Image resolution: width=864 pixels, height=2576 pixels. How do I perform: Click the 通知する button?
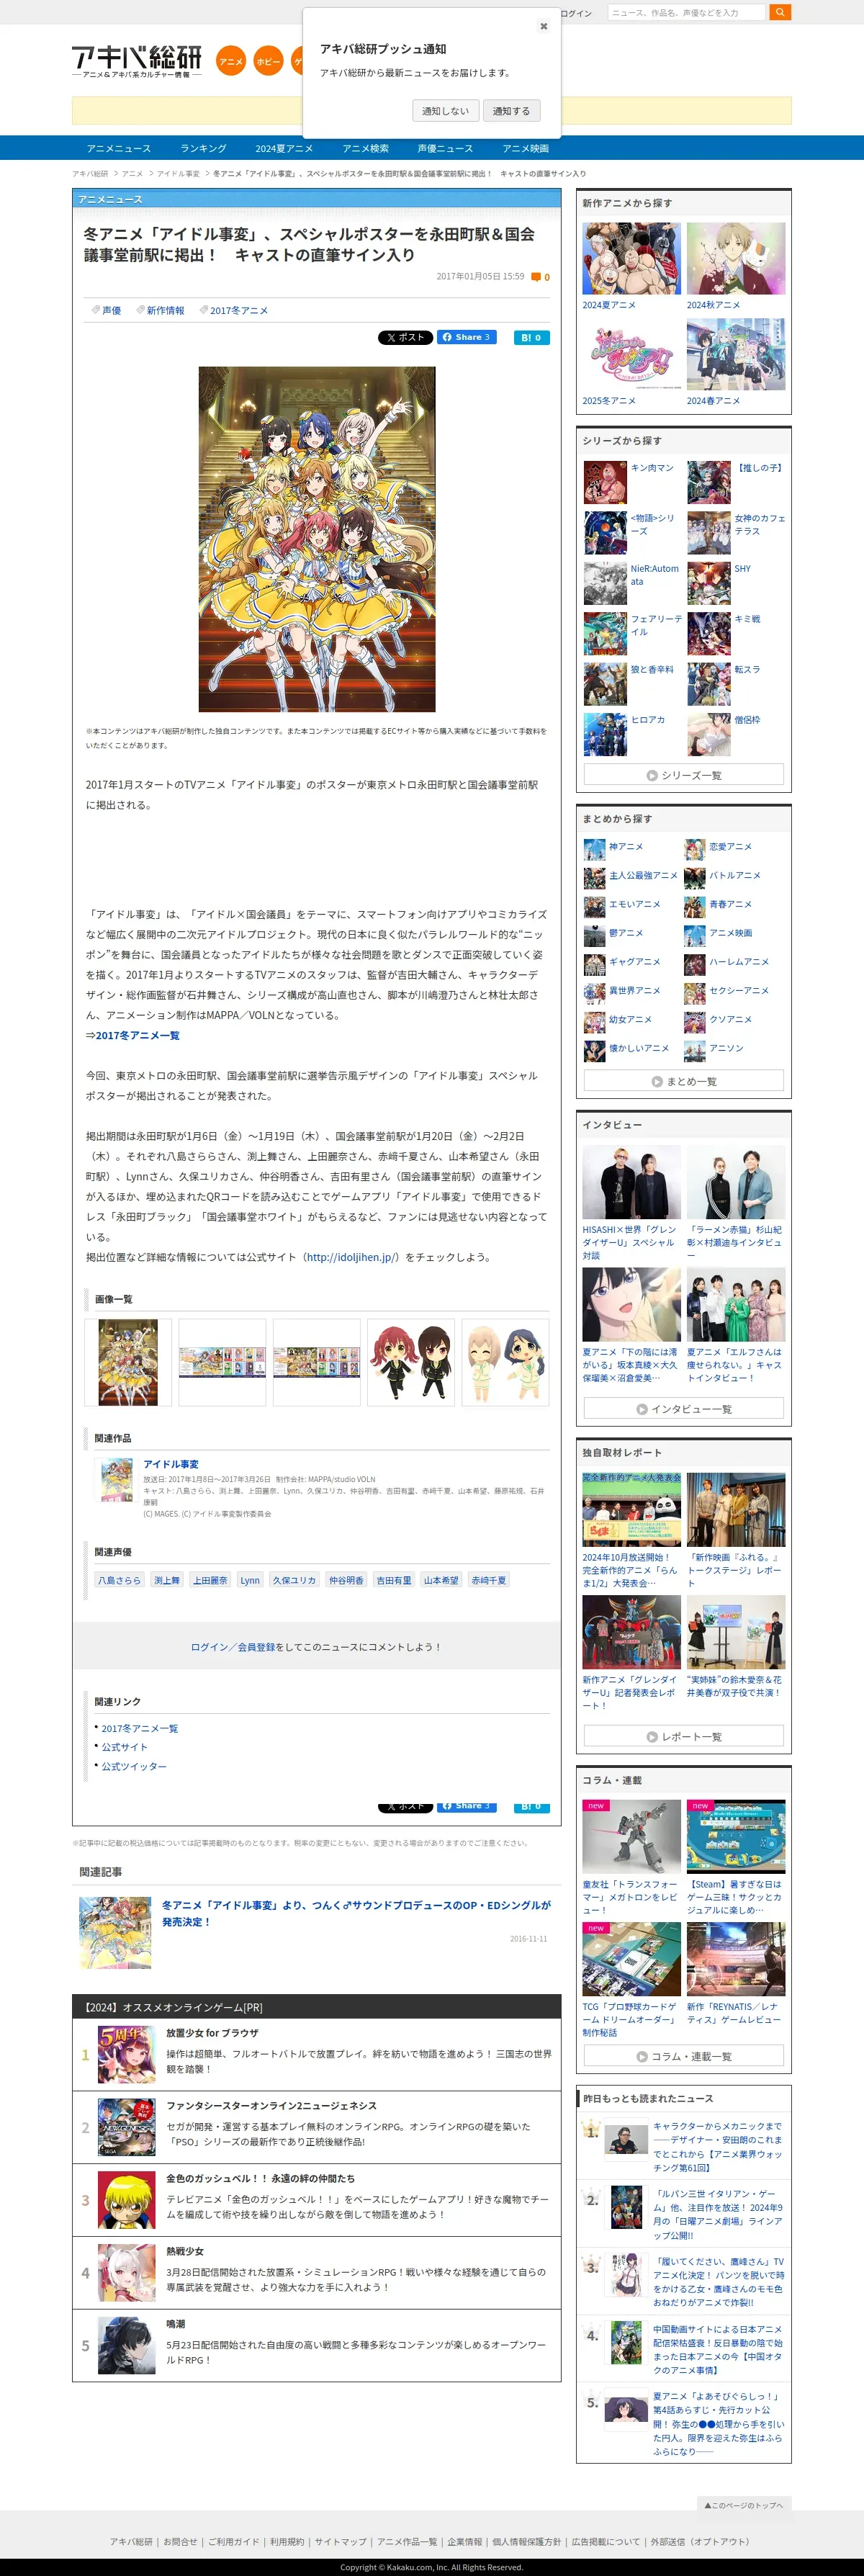(511, 111)
